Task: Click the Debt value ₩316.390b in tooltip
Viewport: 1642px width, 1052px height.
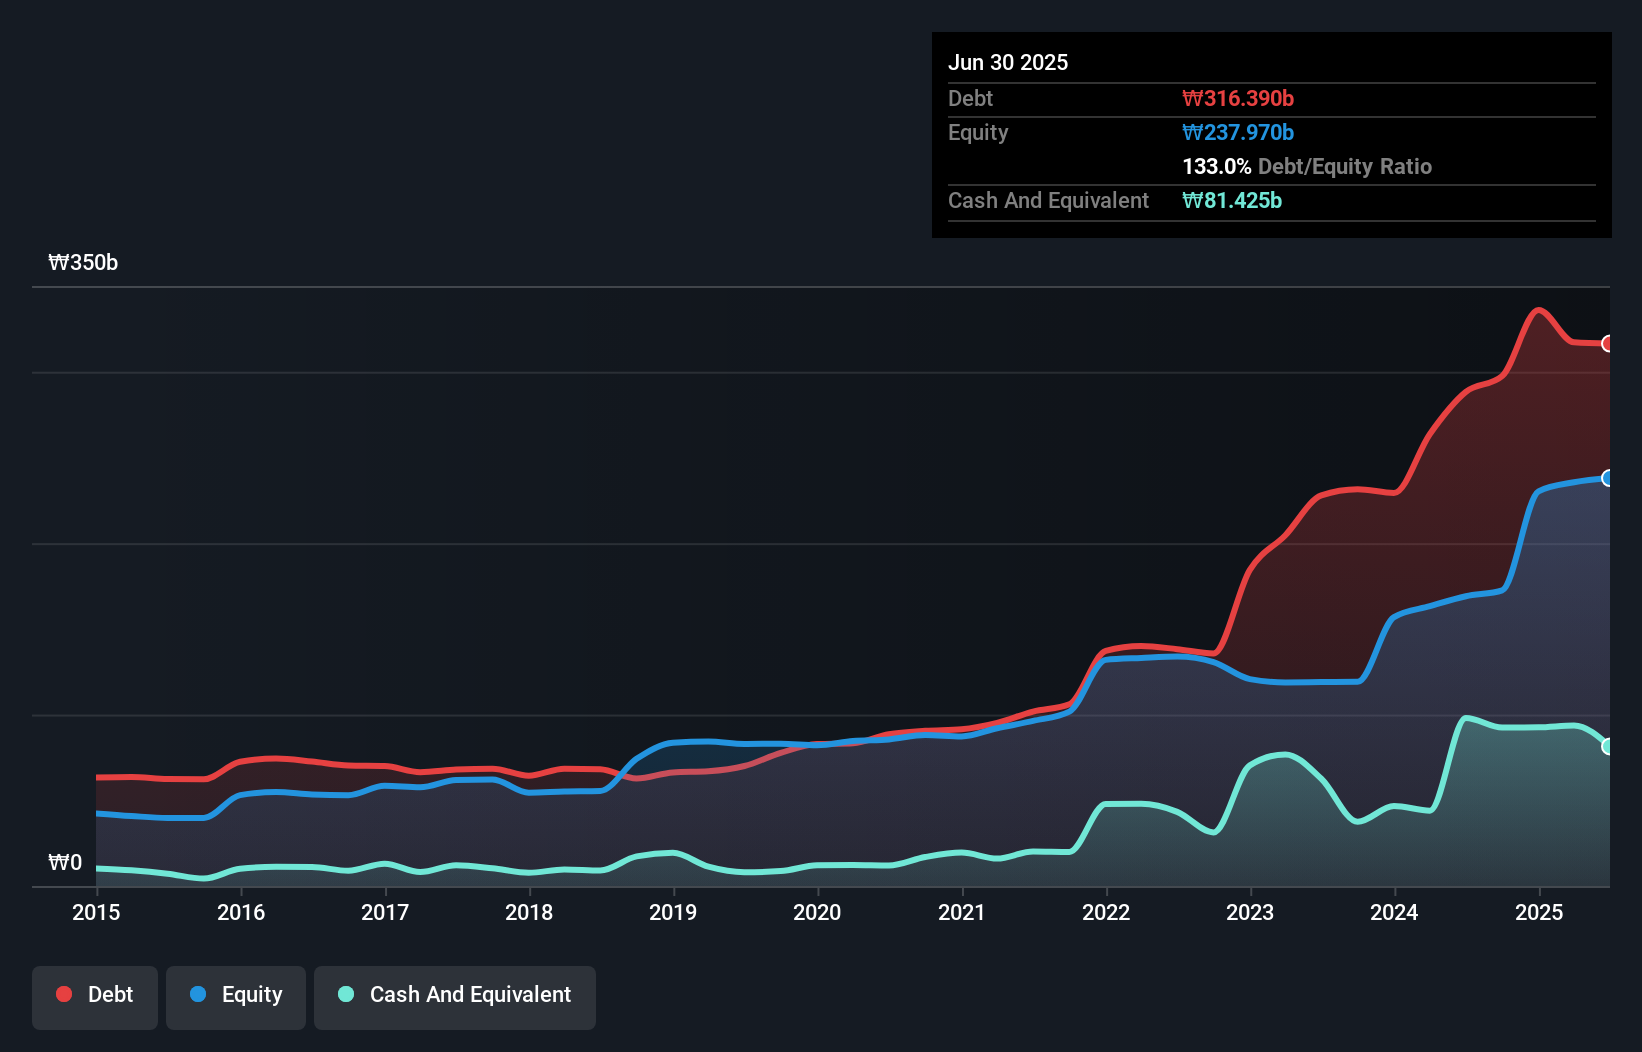Action: [x=1238, y=98]
